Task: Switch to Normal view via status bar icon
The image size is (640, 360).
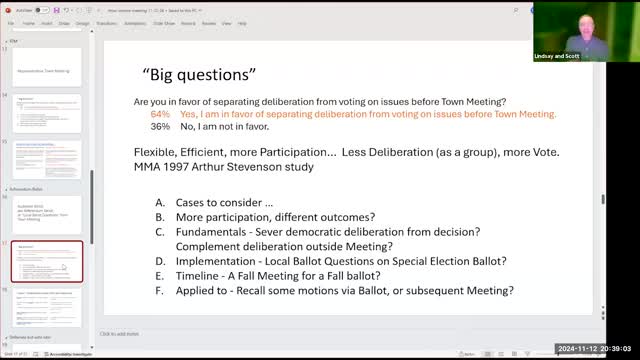Action: point(488,354)
